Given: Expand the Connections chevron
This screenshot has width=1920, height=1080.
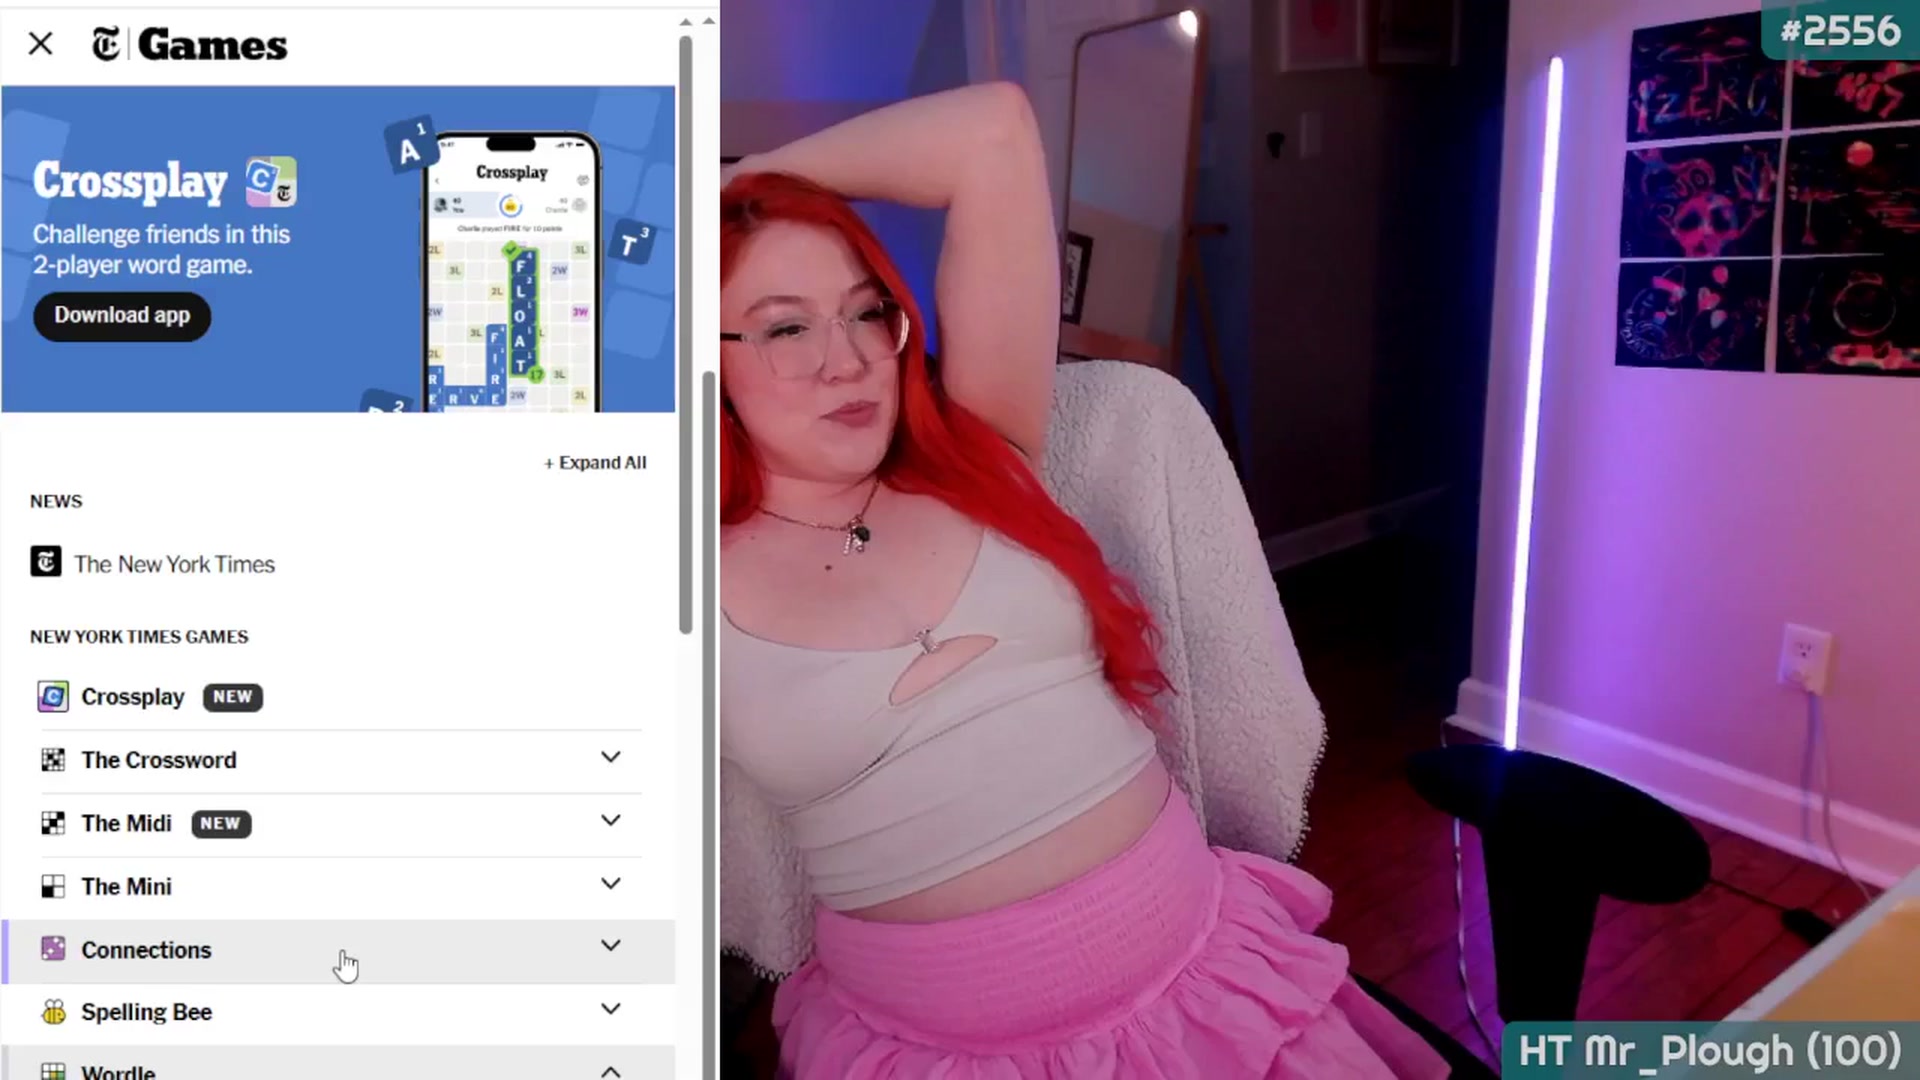Looking at the screenshot, I should coord(611,945).
